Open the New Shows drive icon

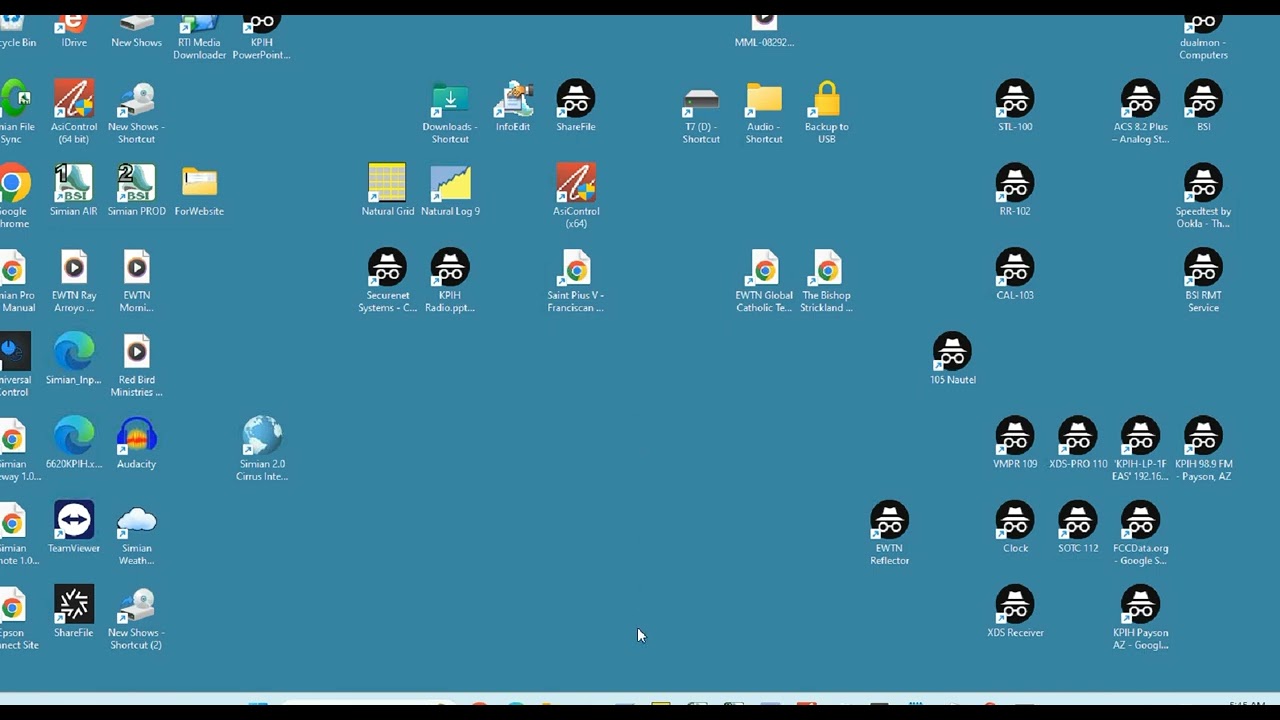(136, 30)
